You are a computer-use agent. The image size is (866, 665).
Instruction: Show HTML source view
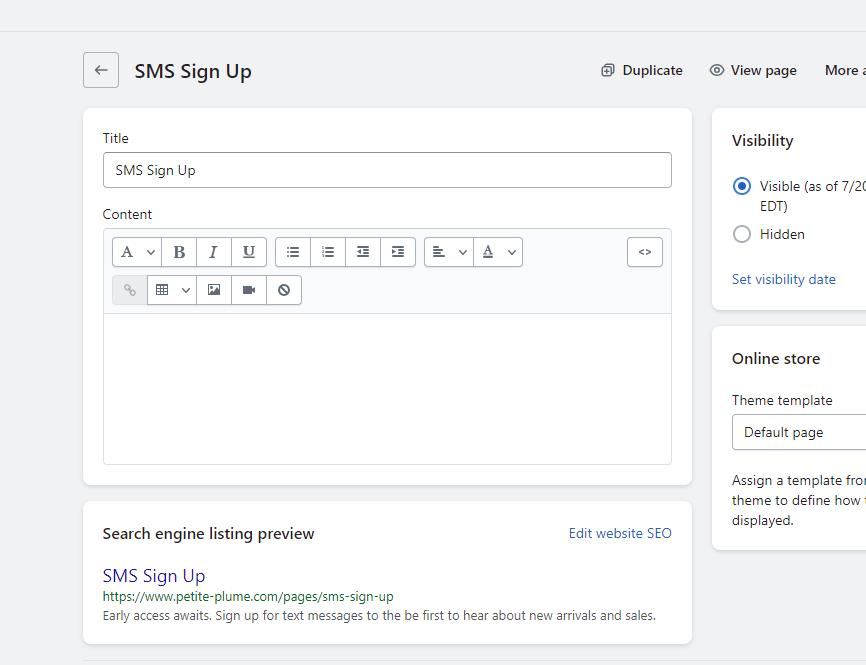click(x=645, y=252)
